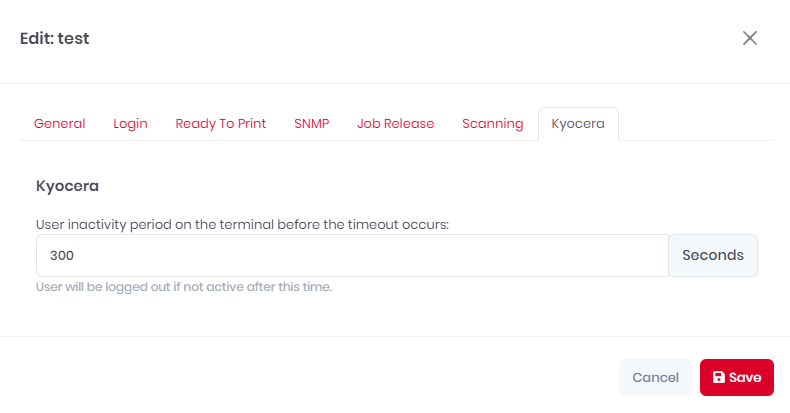Open the Job Release tab
Screen dimensions: 790x413
396,124
